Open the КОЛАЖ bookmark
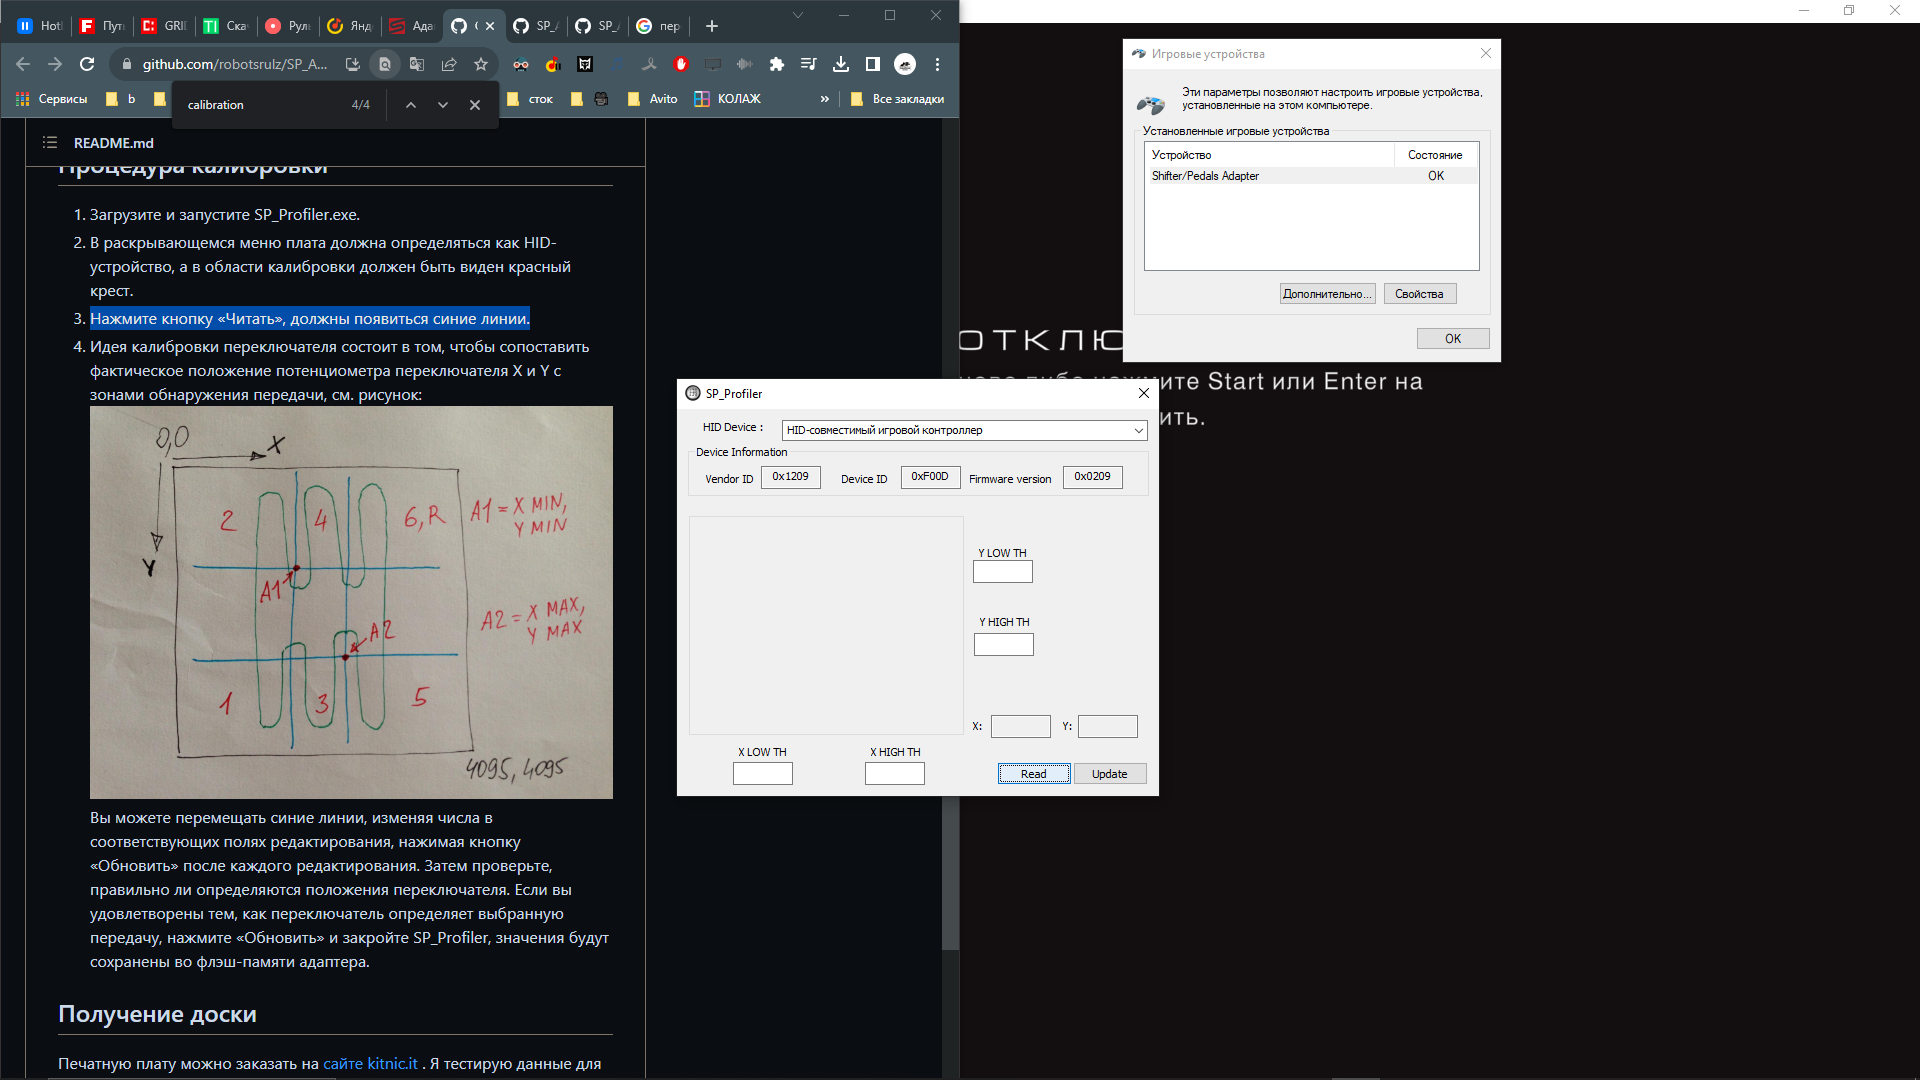This screenshot has width=1920, height=1080. tap(728, 99)
